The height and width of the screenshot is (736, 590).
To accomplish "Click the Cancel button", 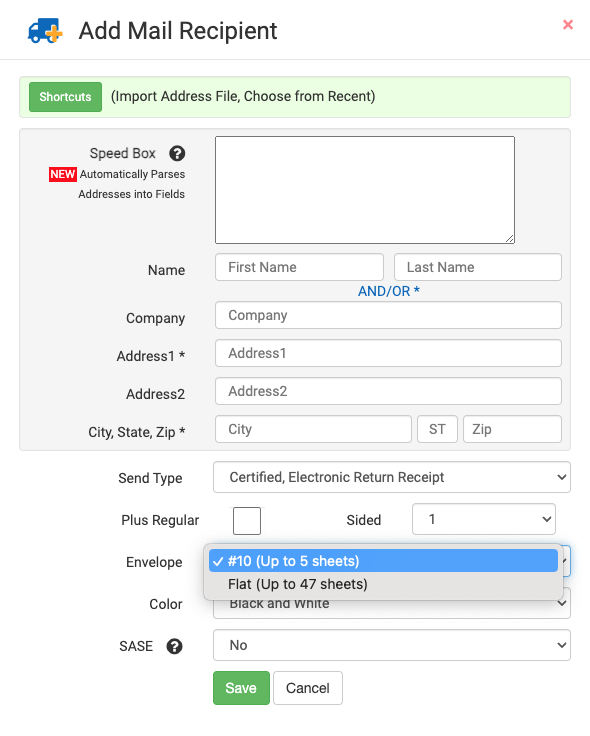I will point(308,688).
